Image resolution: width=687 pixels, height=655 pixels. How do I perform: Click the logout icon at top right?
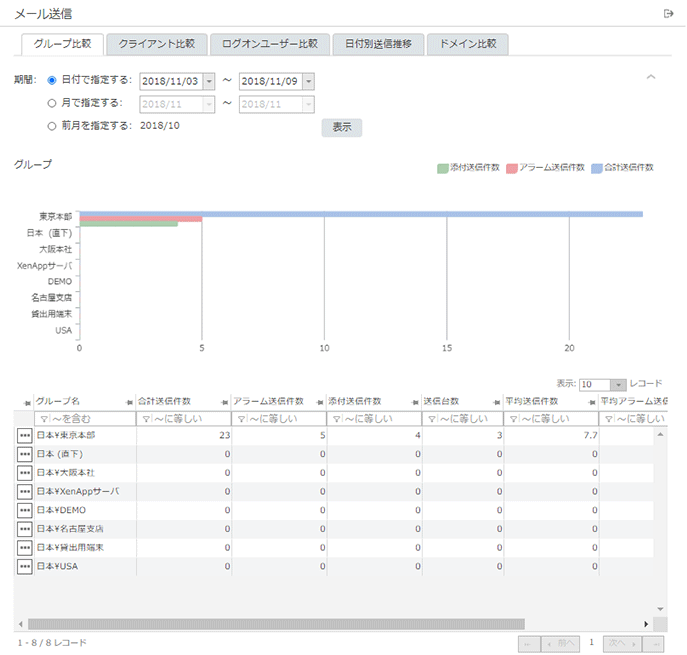click(x=668, y=13)
